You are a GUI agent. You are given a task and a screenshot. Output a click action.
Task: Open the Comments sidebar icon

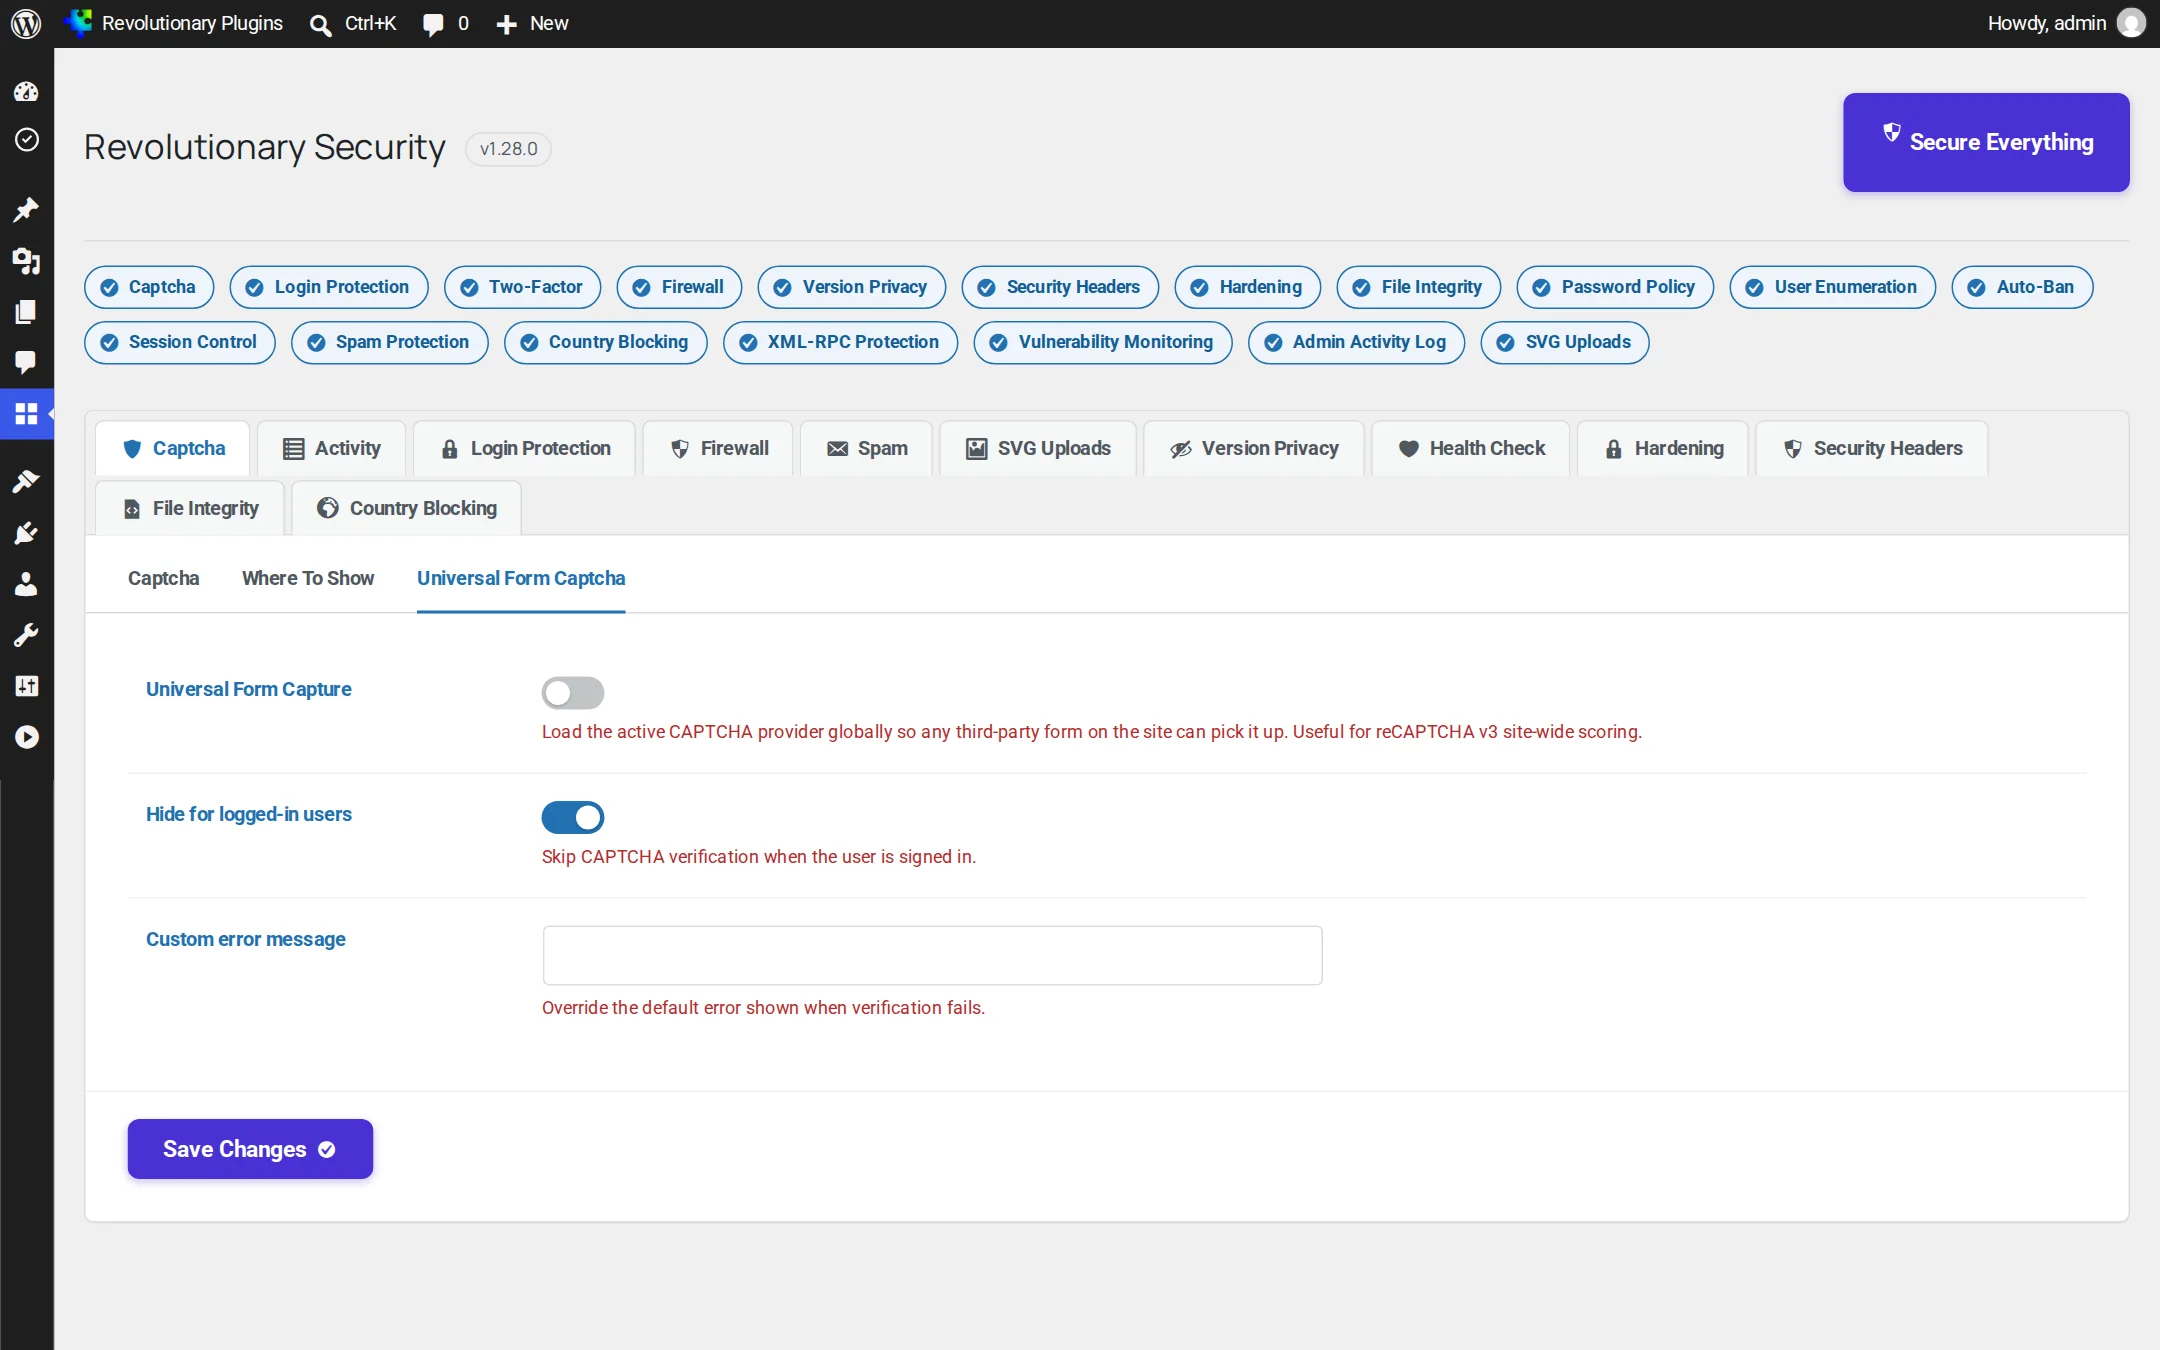pos(26,362)
